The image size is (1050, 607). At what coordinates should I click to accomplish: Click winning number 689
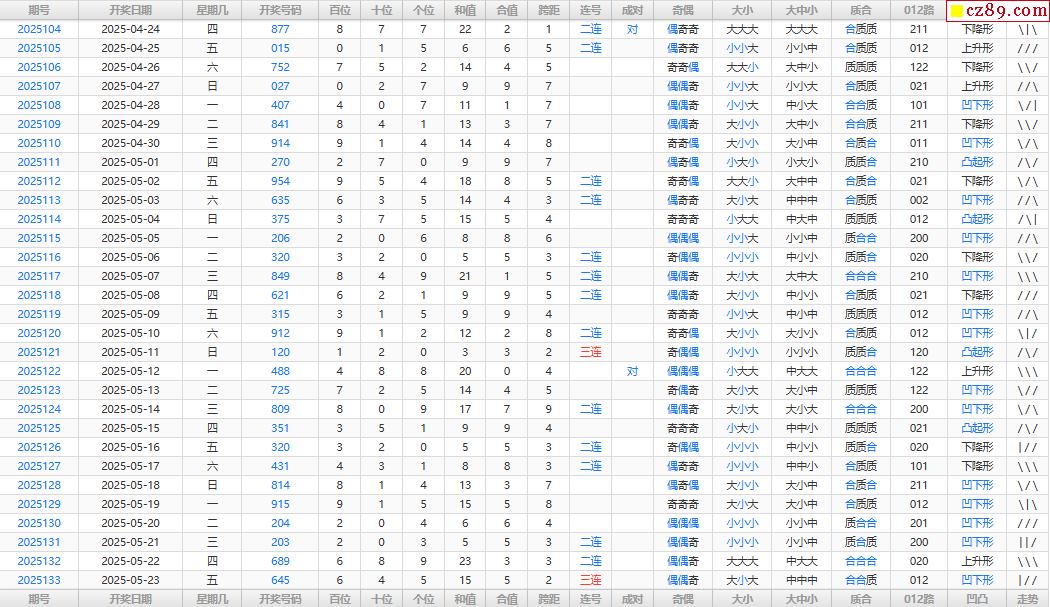pos(281,561)
